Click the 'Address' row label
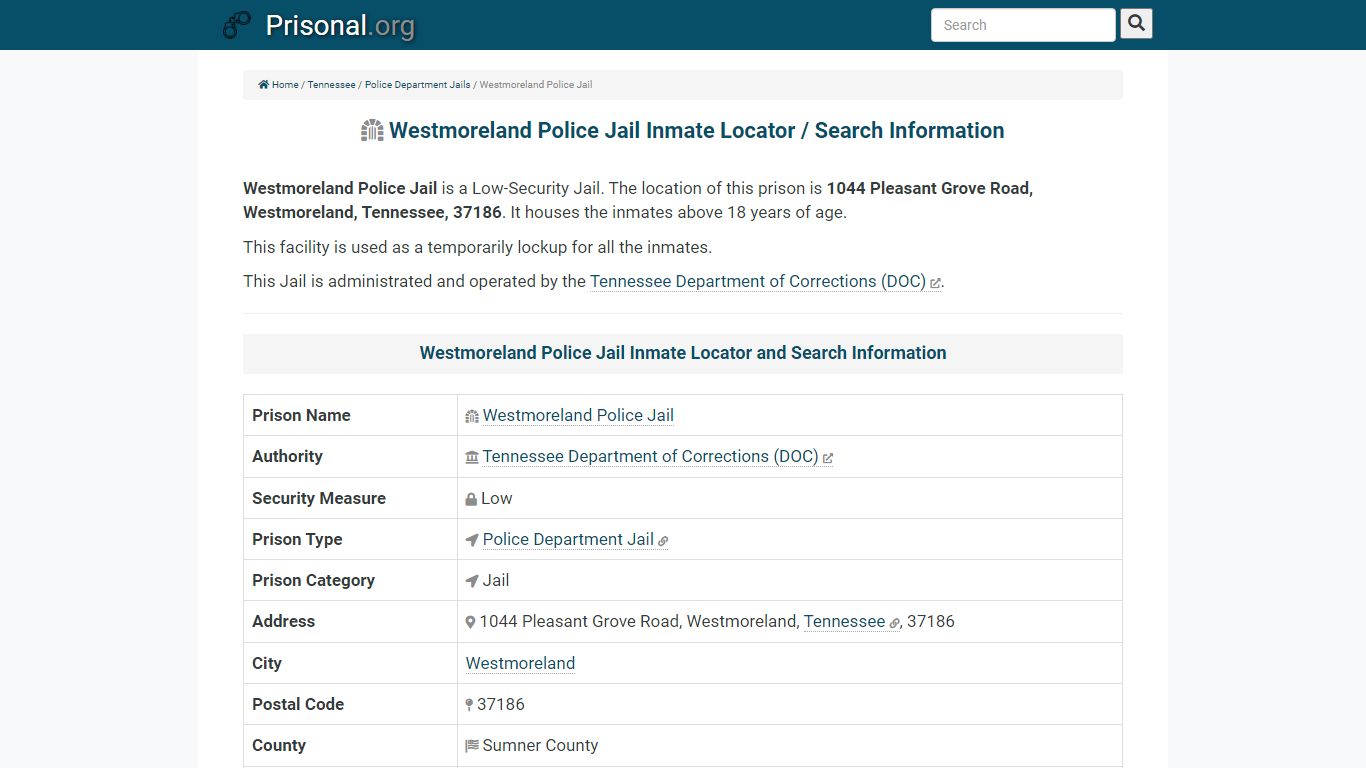 (x=283, y=621)
